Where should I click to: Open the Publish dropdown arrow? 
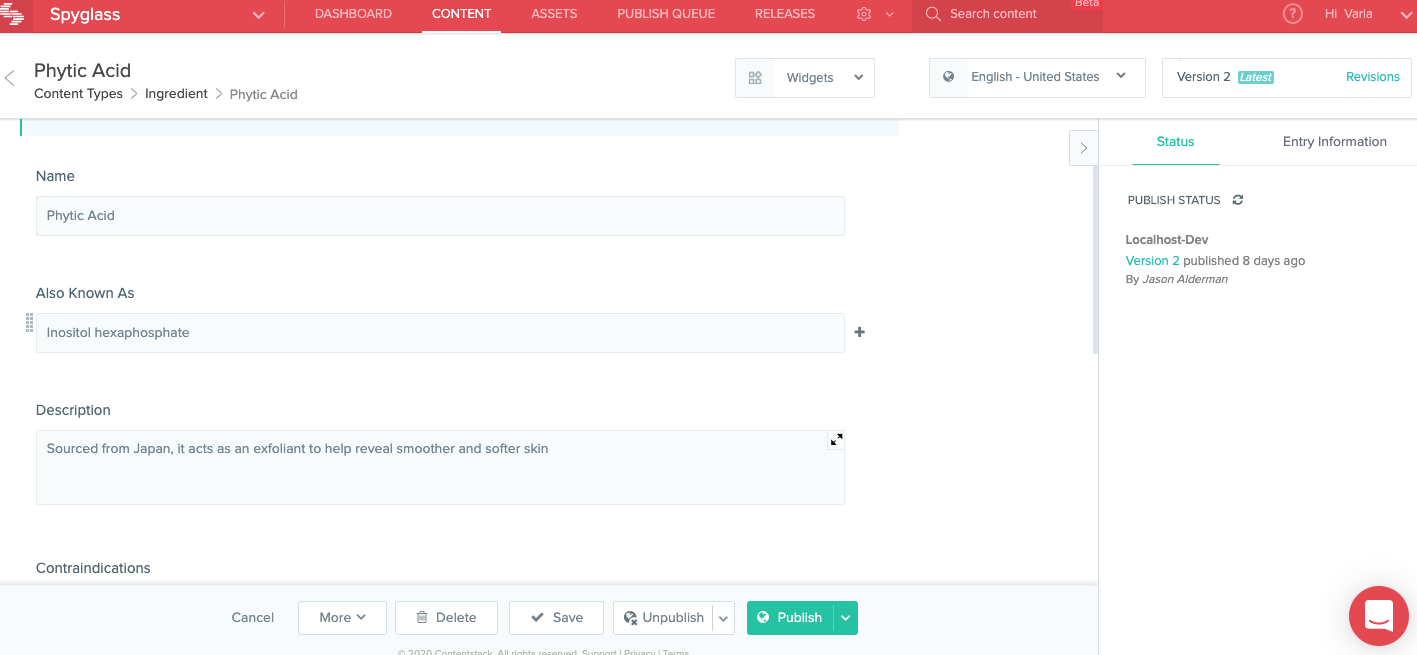(846, 618)
